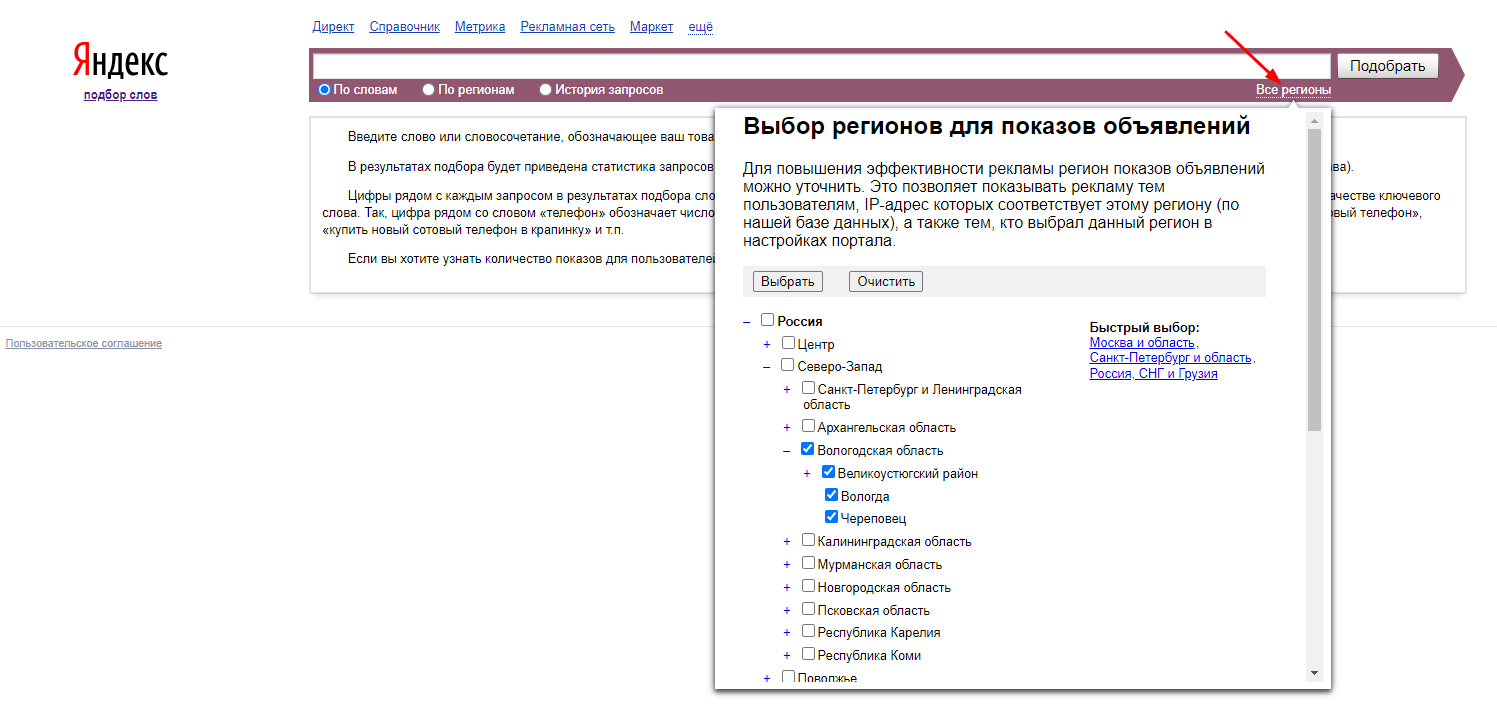Toggle the Новгородская область checkbox

808,586
